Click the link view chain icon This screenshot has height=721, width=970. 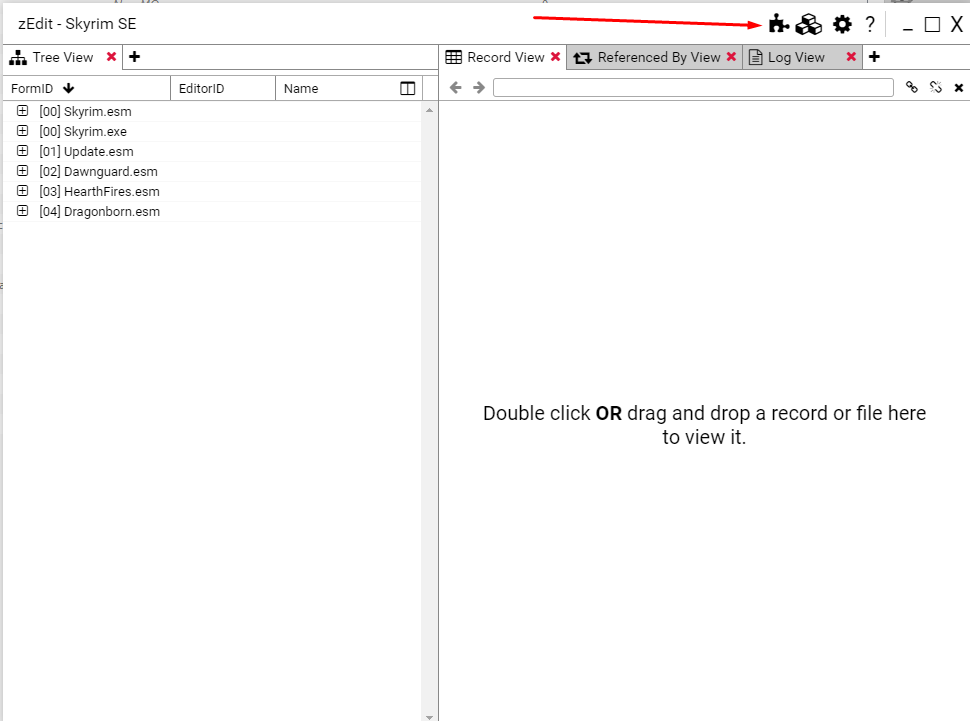point(911,88)
